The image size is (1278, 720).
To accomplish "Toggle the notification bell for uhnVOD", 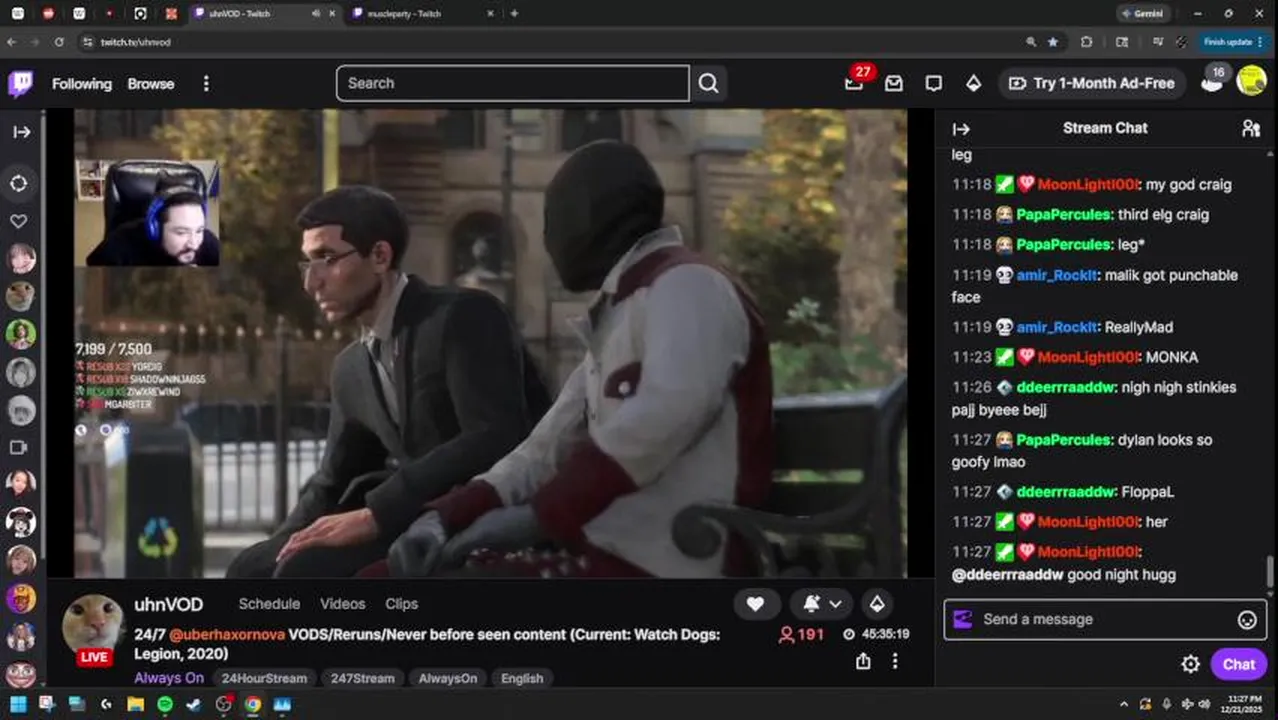I will [x=811, y=604].
